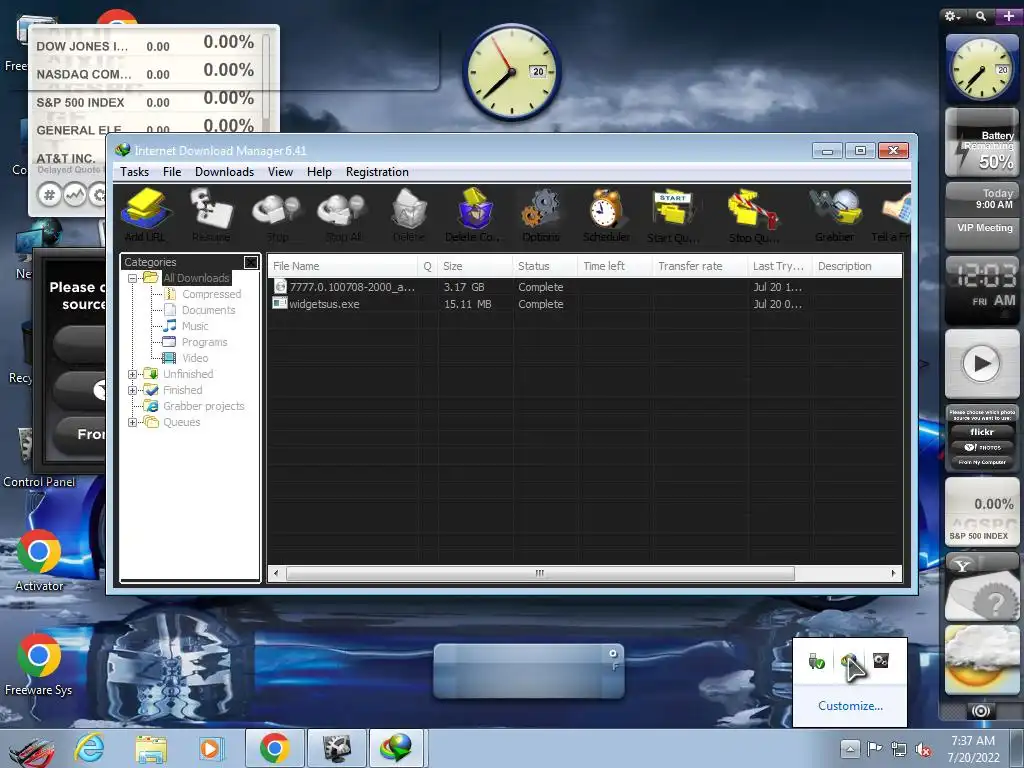Click the flickr button in sidebar gadget

pyautogui.click(x=982, y=432)
